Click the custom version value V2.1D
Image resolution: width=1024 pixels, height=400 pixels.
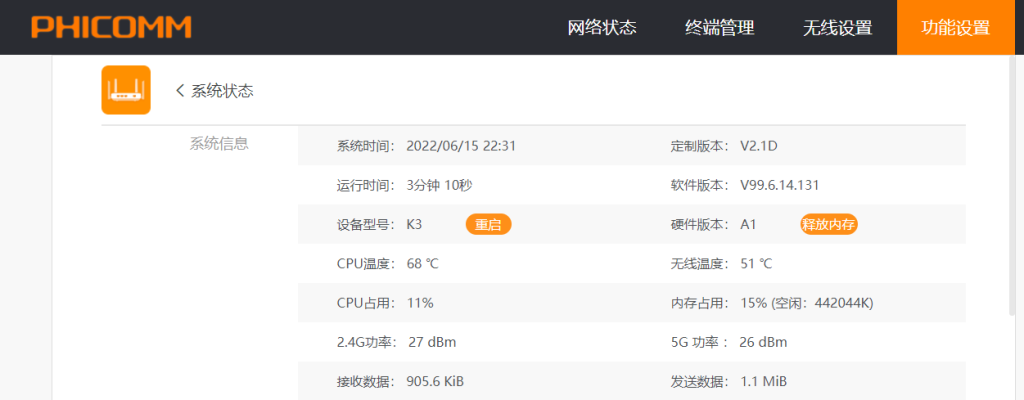[758, 146]
